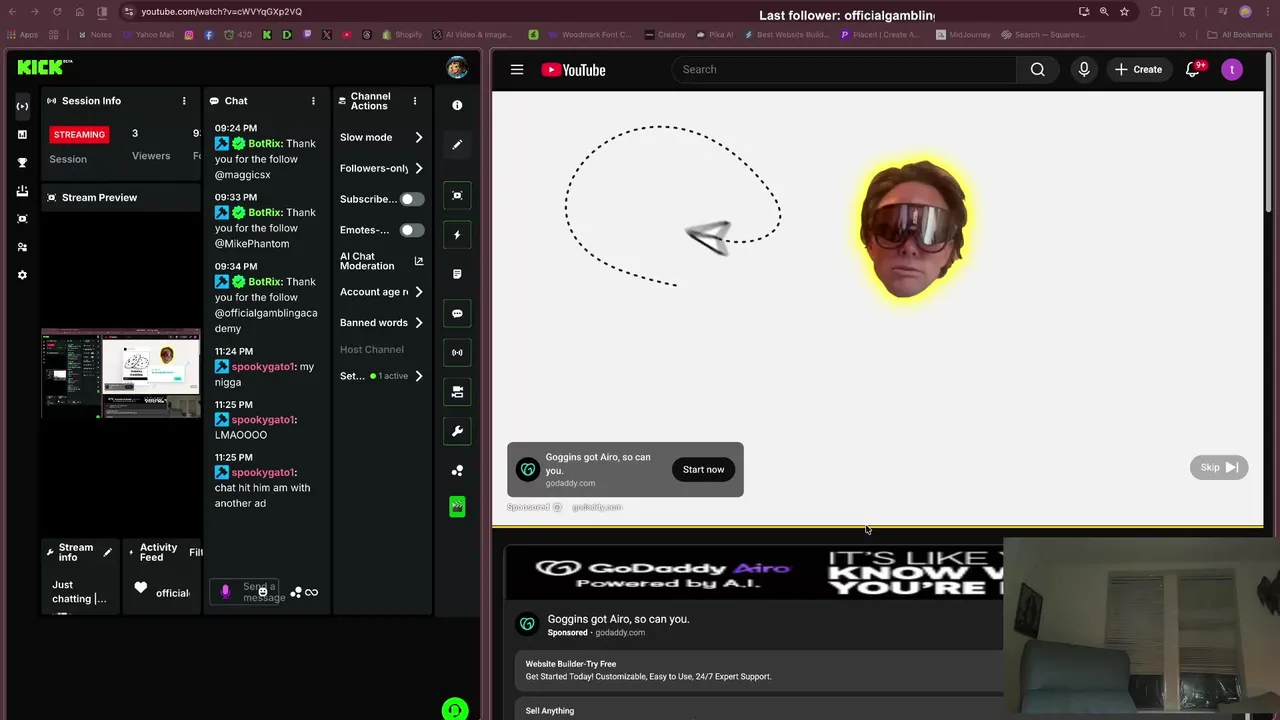Open the Chrome three-dot menu
Viewport: 1280px width, 720px height.
point(1267,12)
